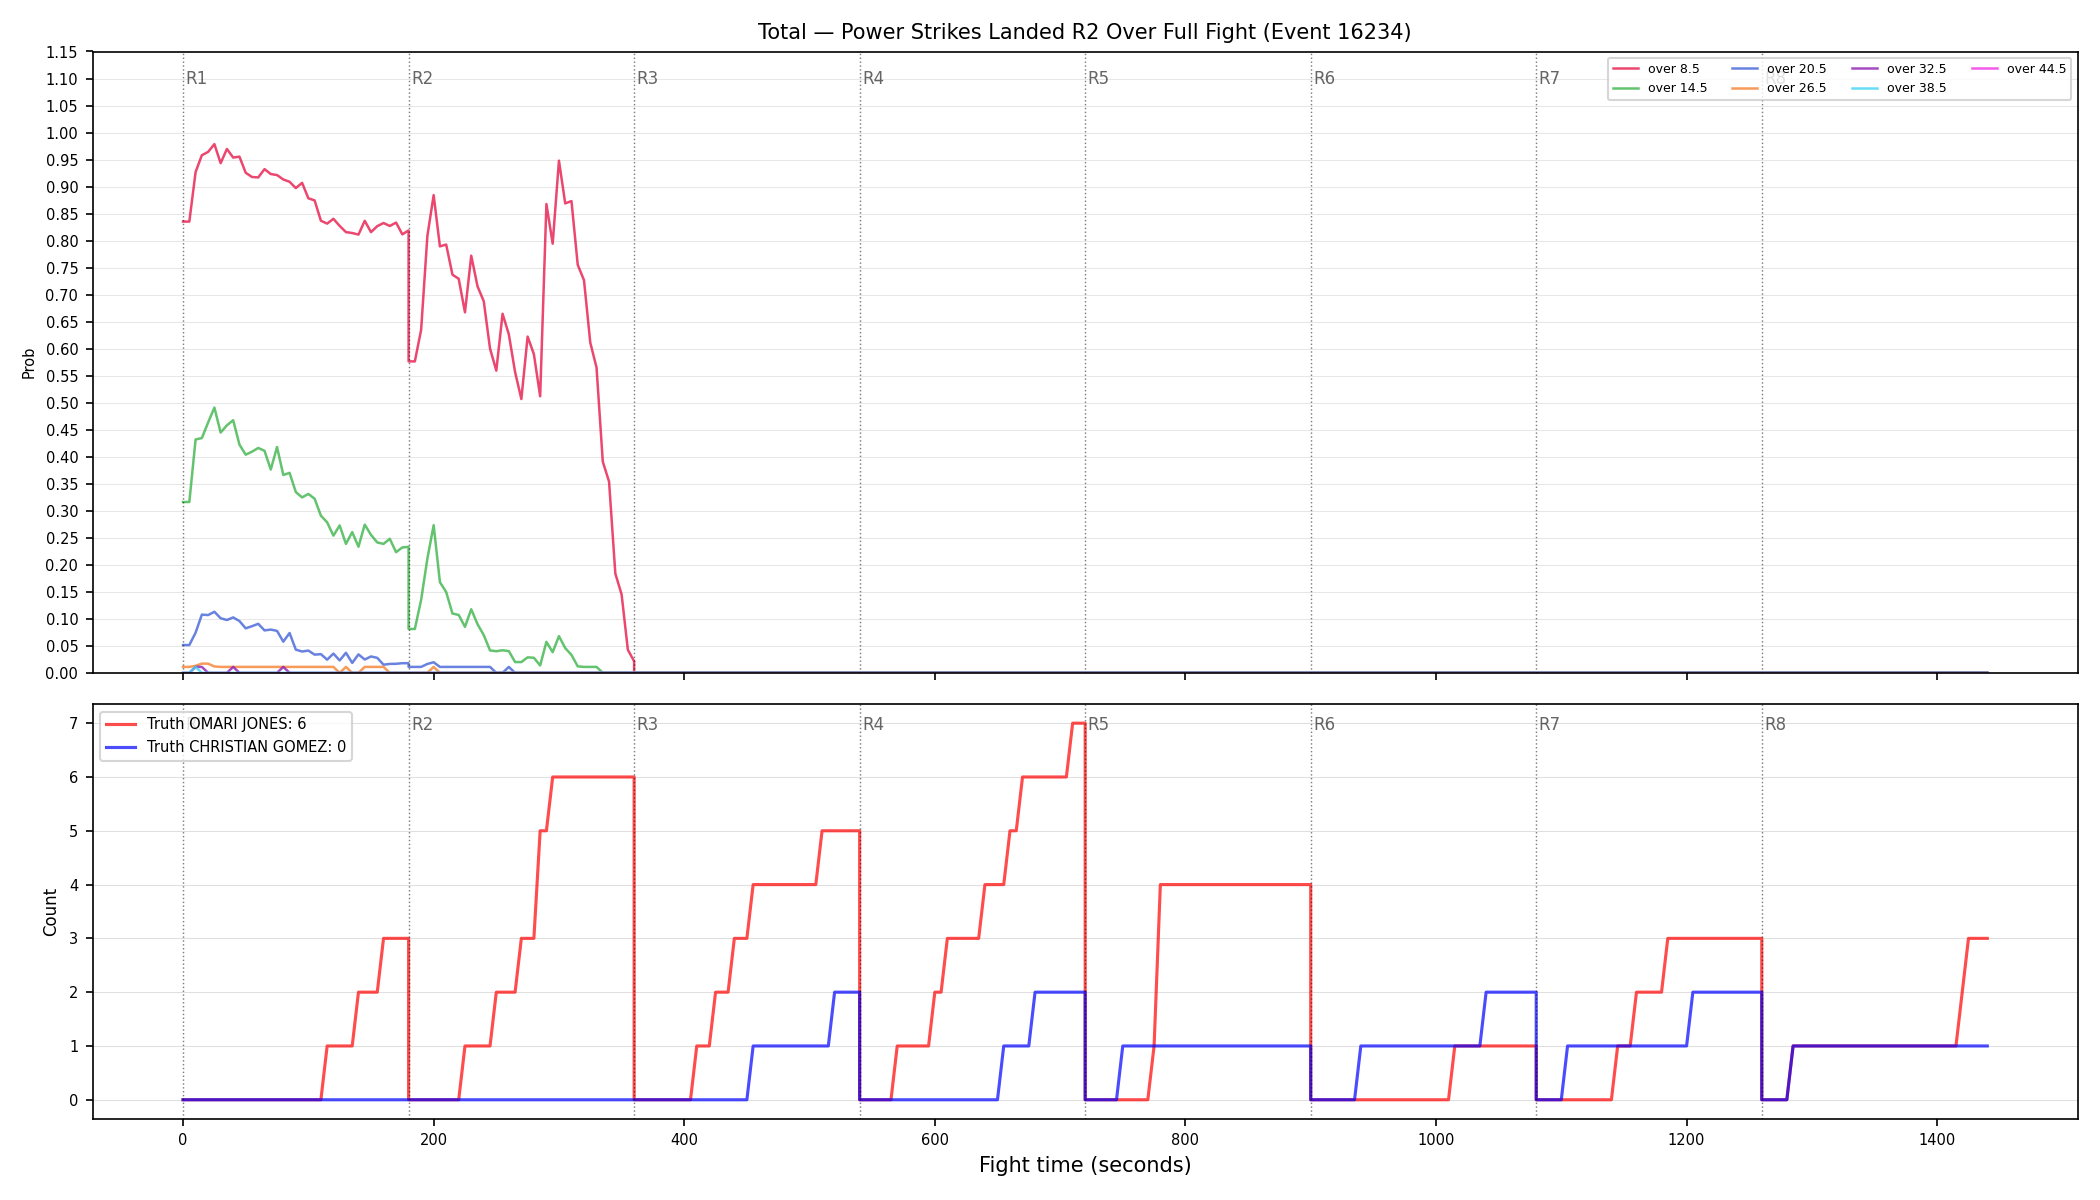
Task: Click the cyan line swatch beside 'over 38.5'
Action: 1865,88
